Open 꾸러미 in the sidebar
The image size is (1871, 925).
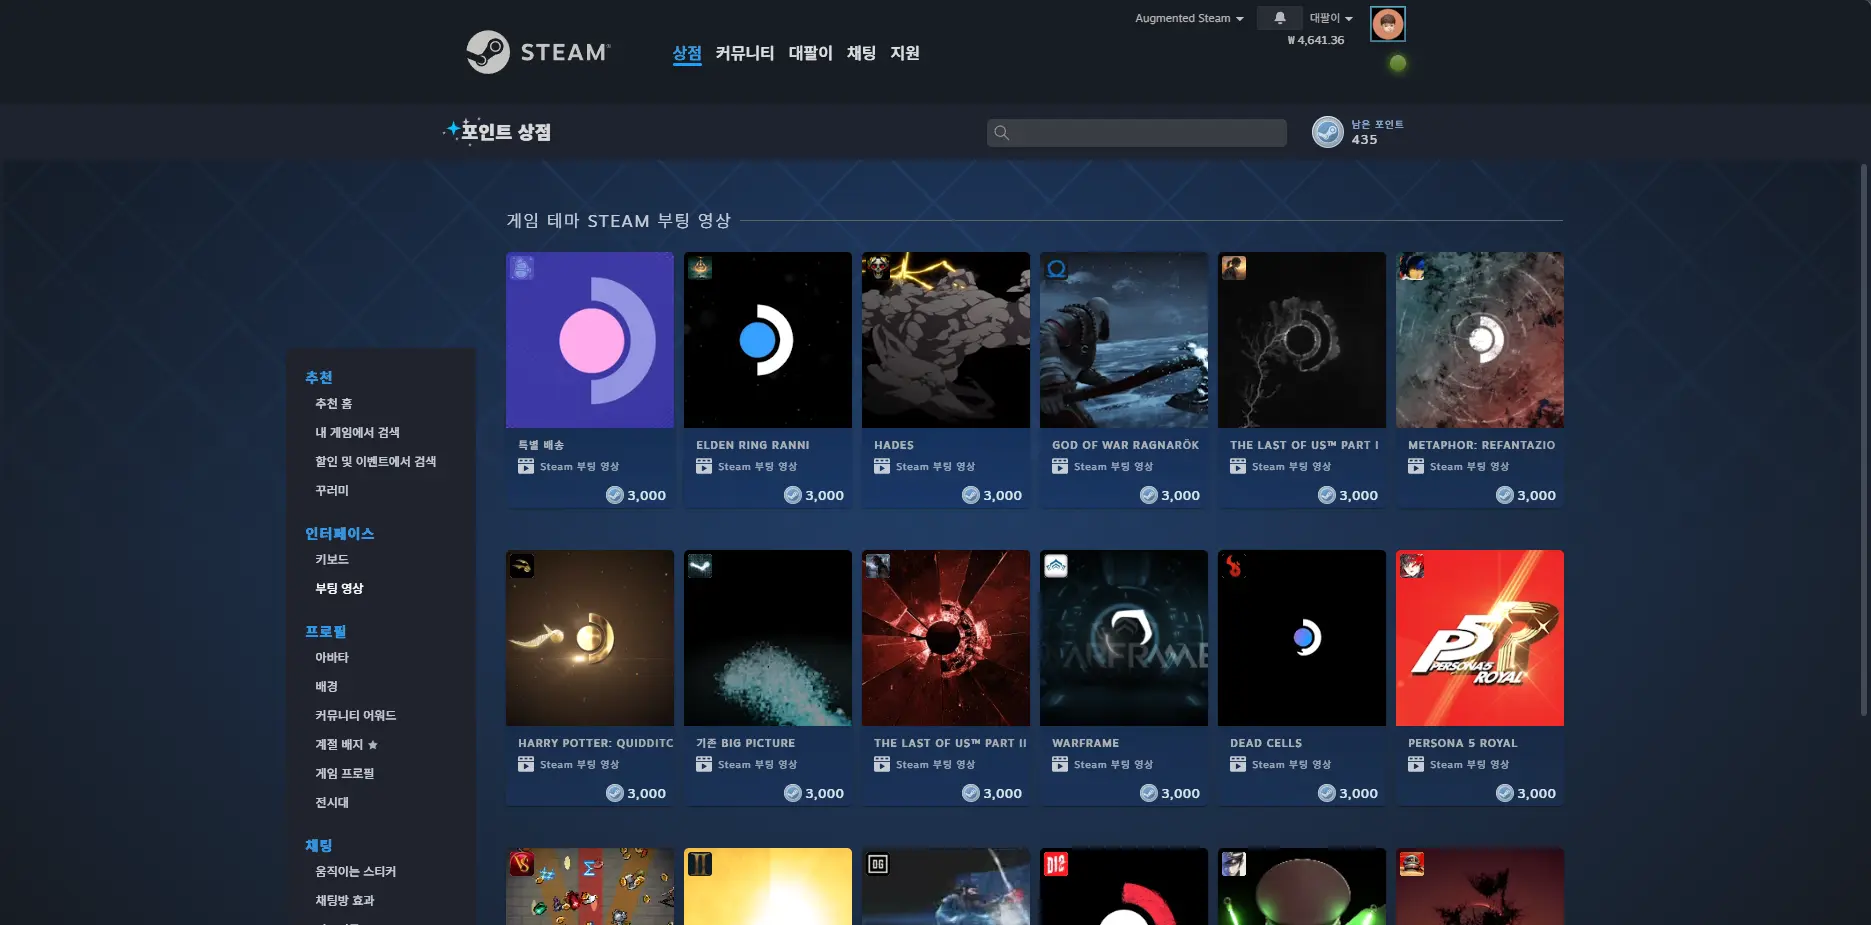pos(332,490)
